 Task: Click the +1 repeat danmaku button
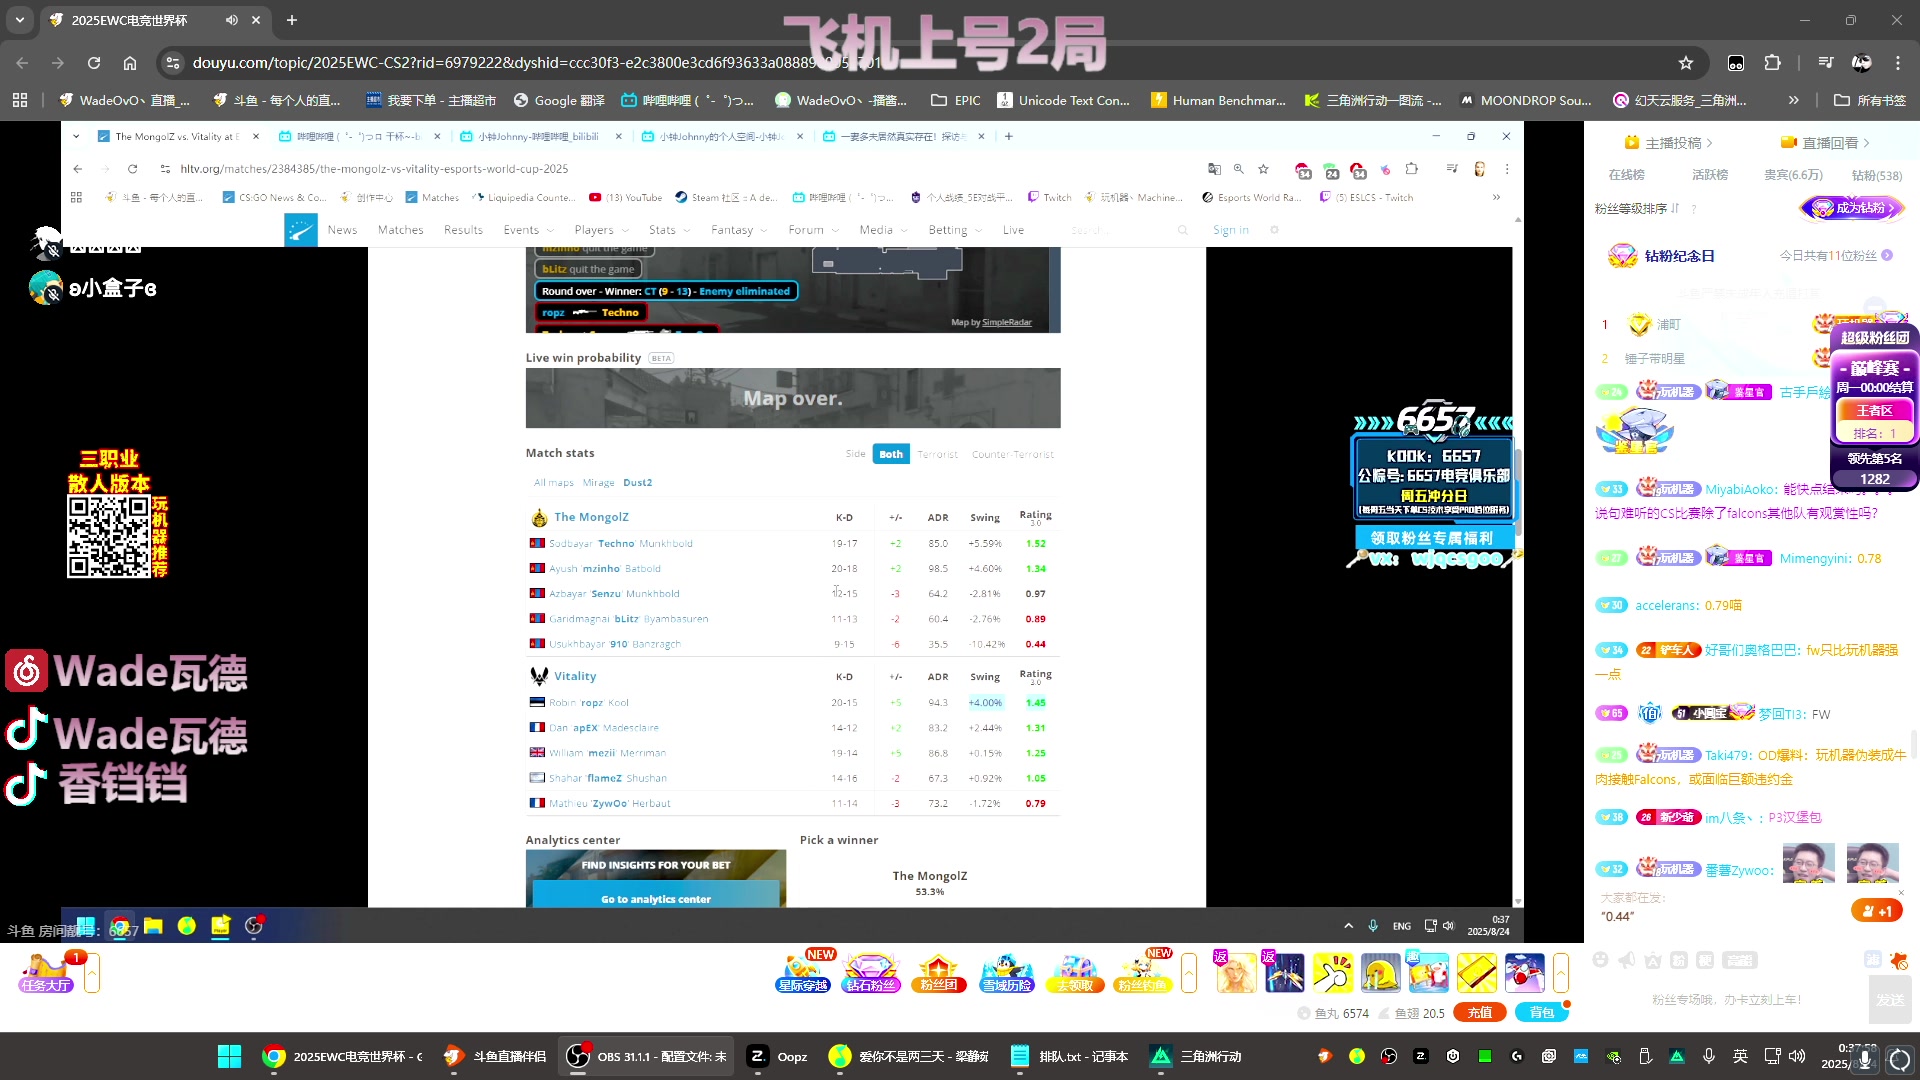(1877, 911)
